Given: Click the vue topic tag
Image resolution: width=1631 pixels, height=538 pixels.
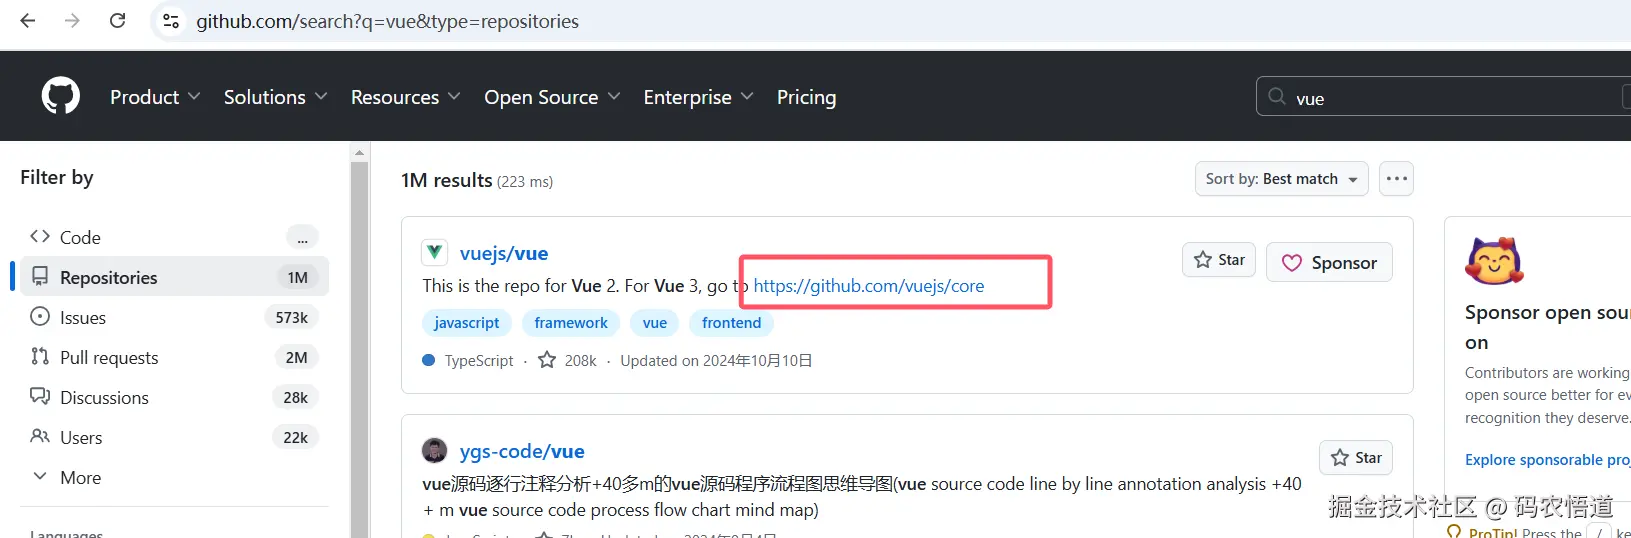Looking at the screenshot, I should pyautogui.click(x=655, y=323).
